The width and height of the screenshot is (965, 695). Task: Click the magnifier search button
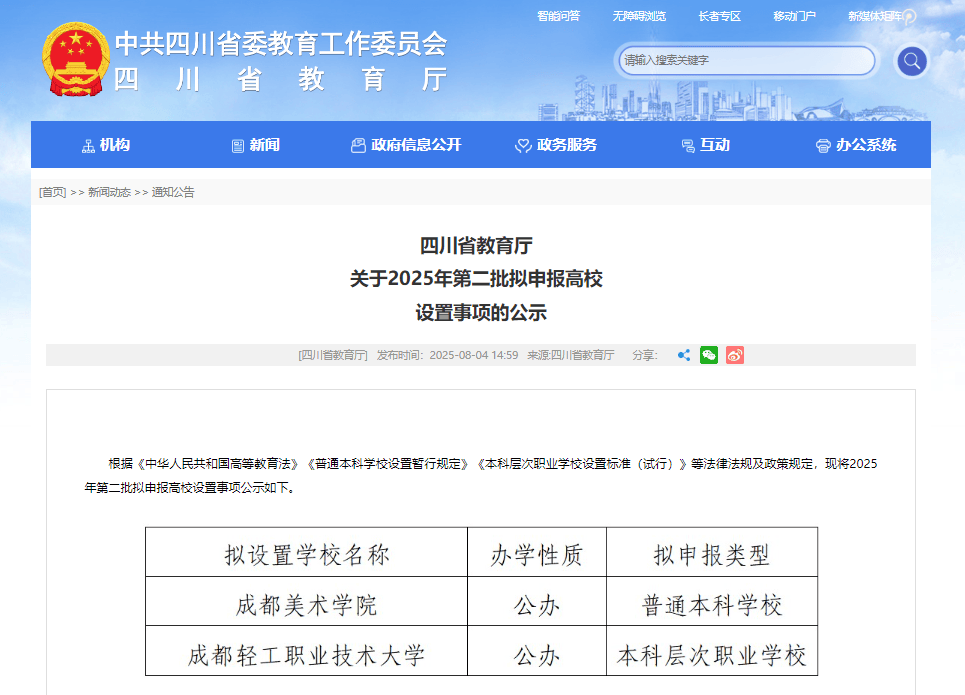click(x=911, y=62)
